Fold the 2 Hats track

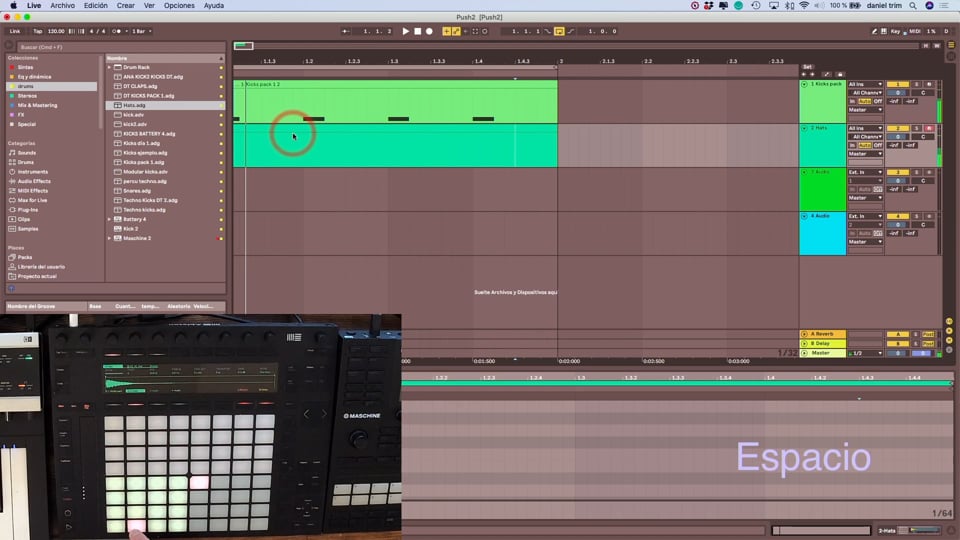click(x=804, y=129)
